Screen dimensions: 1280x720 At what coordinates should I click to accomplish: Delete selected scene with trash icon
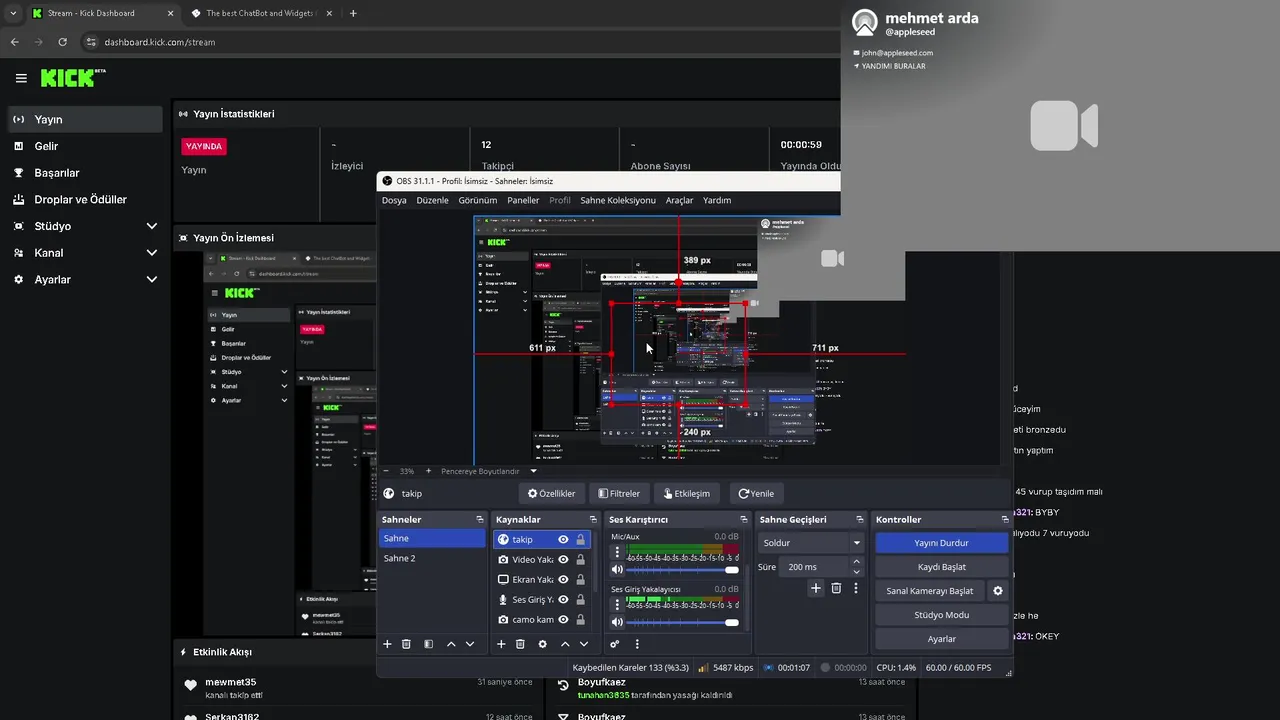(x=406, y=644)
